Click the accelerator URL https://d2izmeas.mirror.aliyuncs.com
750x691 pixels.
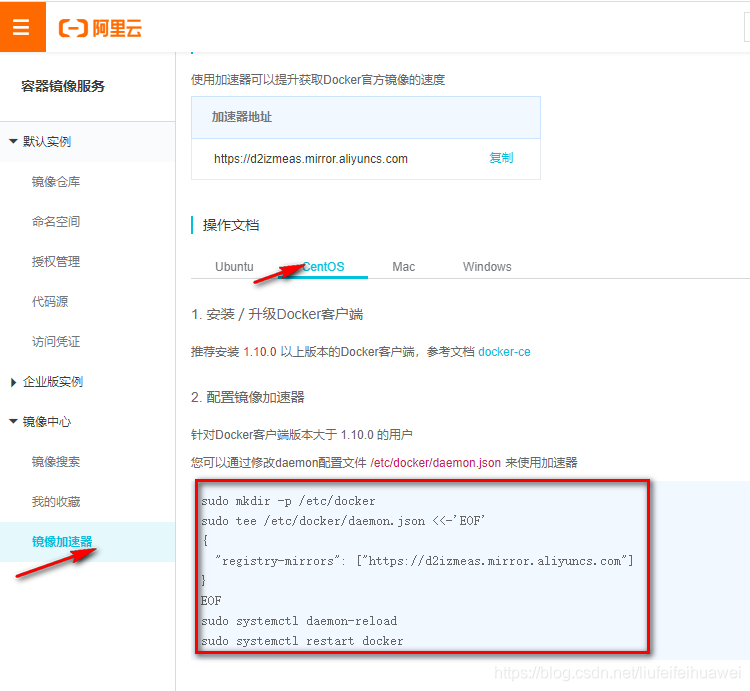[x=311, y=159]
